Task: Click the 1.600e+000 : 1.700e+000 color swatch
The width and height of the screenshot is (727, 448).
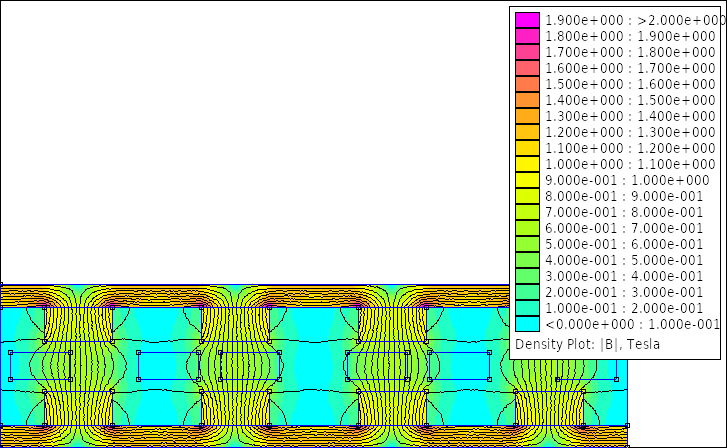Action: coord(527,68)
